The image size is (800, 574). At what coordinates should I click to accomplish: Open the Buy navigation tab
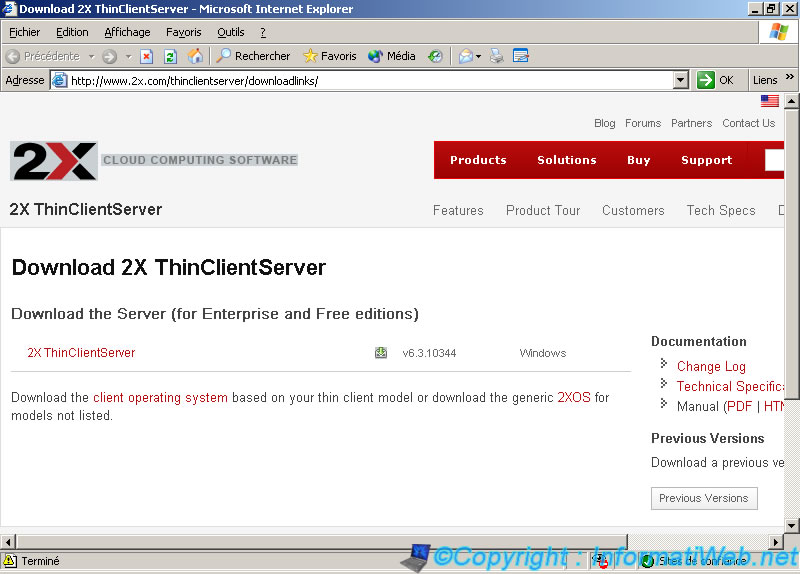pos(638,160)
